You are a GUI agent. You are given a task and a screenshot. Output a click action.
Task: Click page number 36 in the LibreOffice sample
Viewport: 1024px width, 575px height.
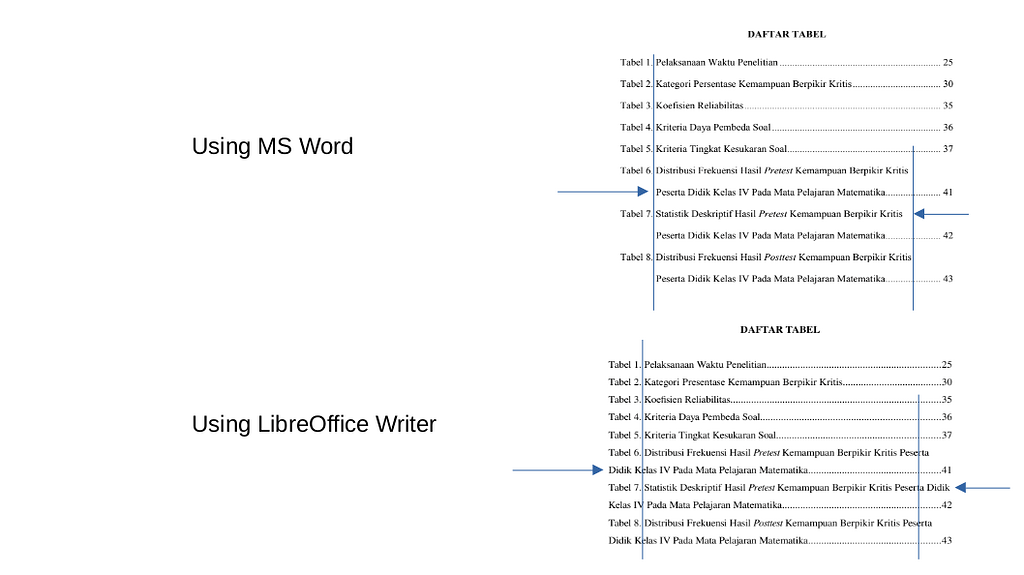click(947, 417)
